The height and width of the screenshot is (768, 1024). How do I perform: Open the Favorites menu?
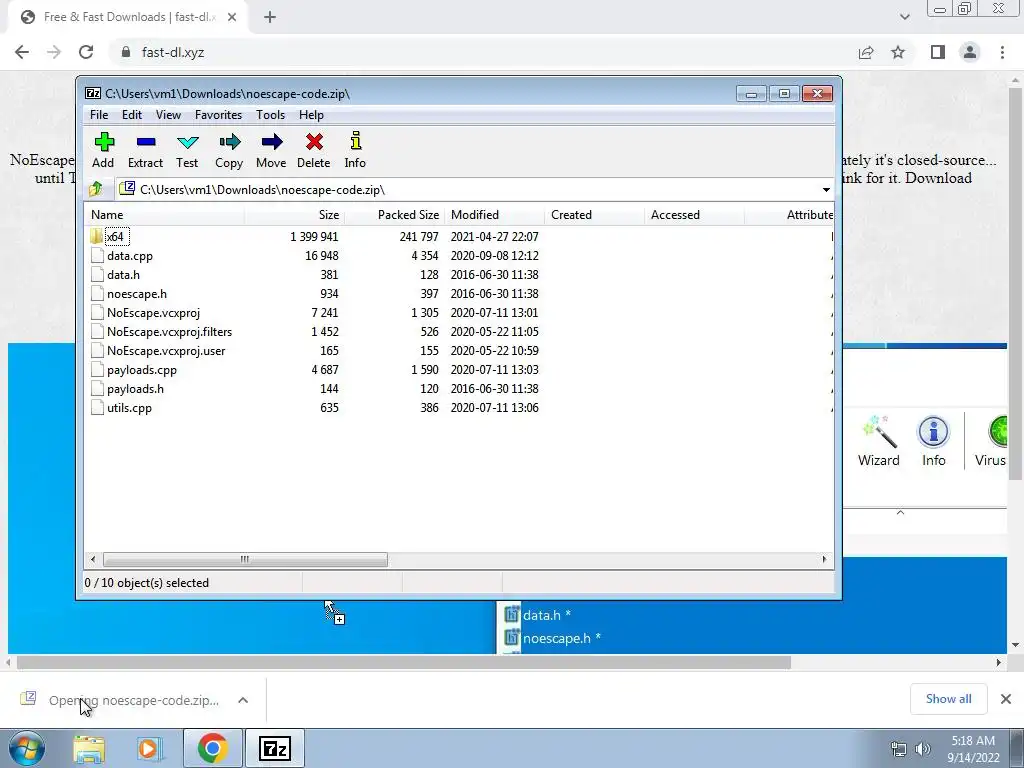(x=219, y=115)
